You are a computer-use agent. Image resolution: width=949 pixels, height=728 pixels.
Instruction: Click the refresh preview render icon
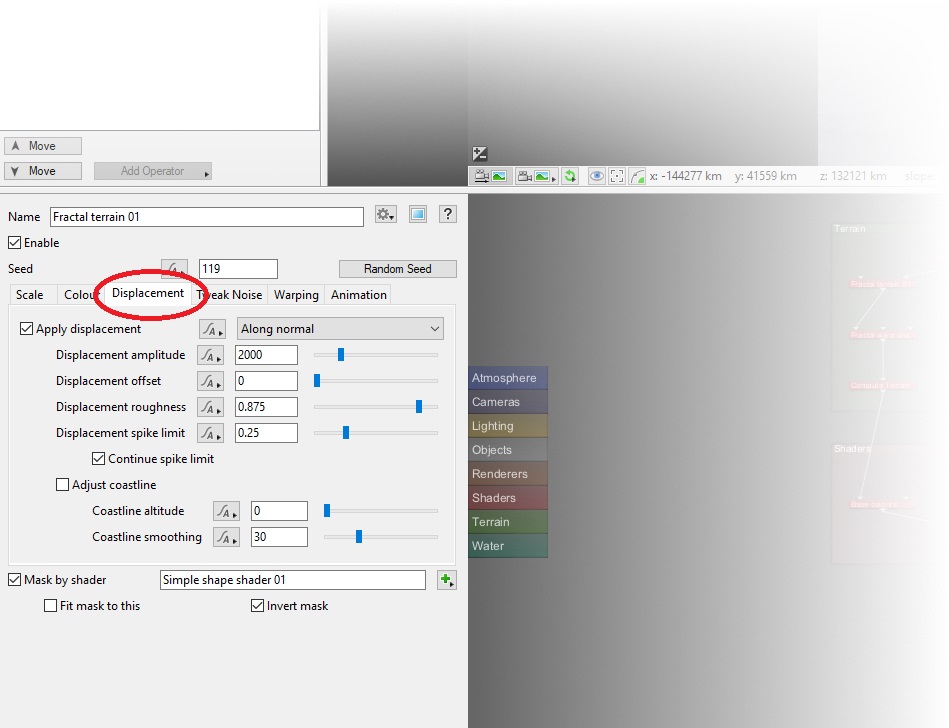(x=570, y=176)
